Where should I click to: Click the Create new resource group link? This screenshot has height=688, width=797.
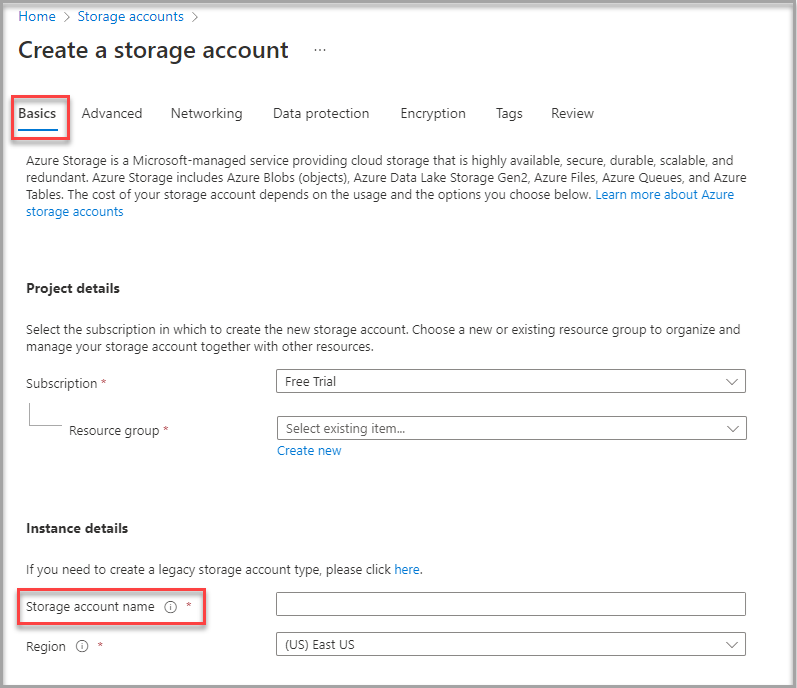pos(309,451)
